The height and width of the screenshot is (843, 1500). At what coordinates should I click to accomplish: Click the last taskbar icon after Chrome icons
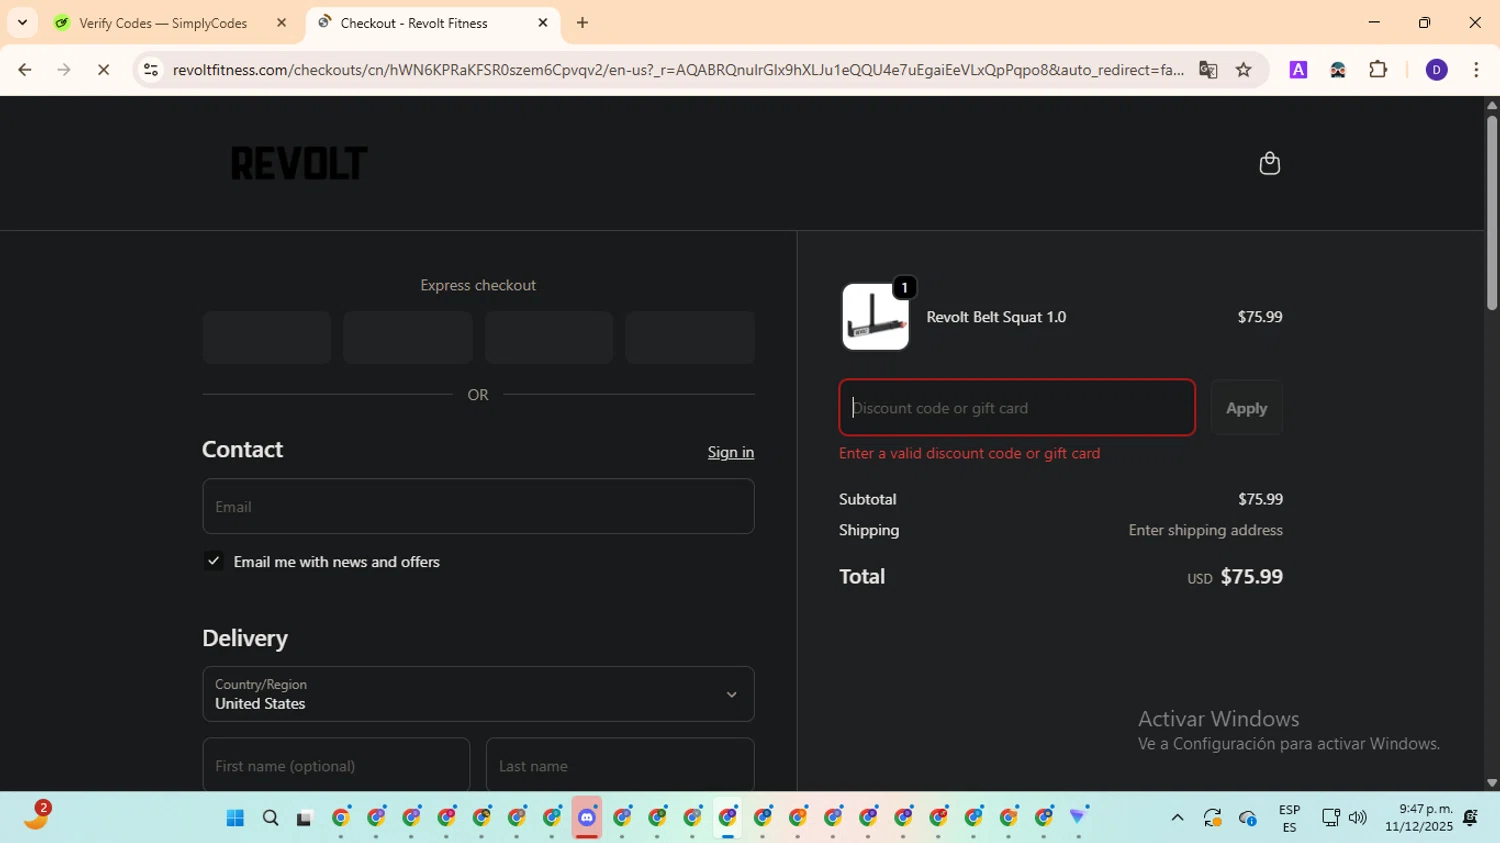coord(1078,817)
